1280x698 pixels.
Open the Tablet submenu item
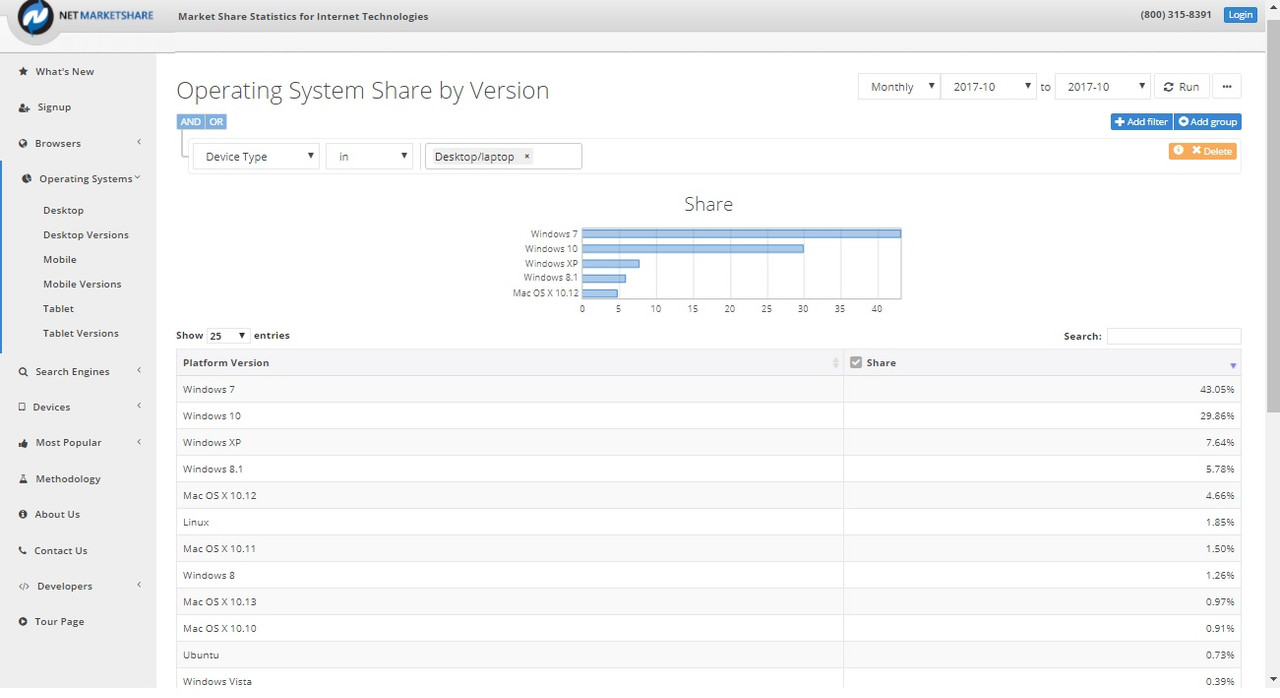pyautogui.click(x=58, y=309)
